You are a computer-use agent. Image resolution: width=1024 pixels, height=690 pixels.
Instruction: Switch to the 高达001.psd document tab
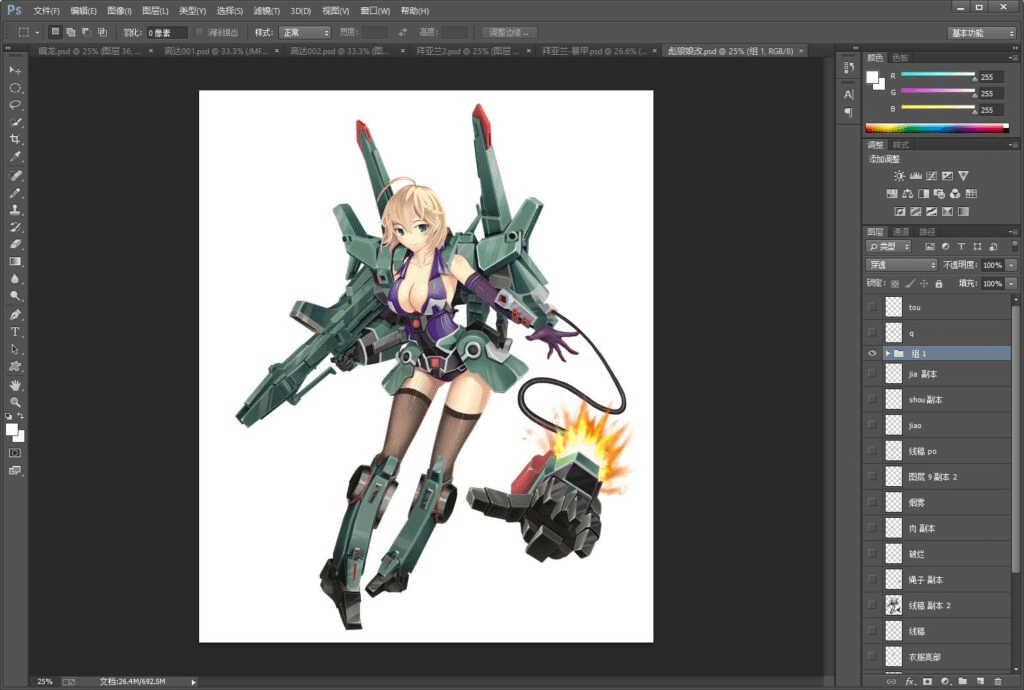click(x=216, y=51)
